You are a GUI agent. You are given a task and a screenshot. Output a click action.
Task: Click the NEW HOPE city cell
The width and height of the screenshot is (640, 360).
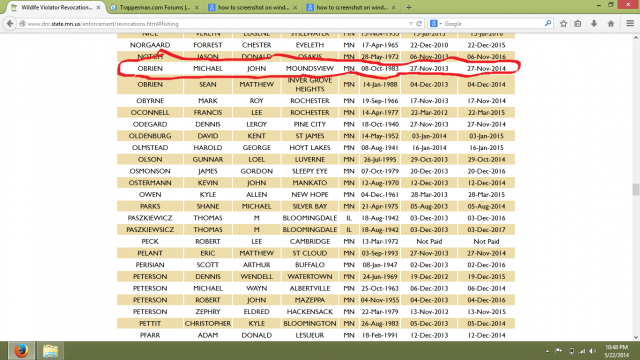tap(310, 194)
